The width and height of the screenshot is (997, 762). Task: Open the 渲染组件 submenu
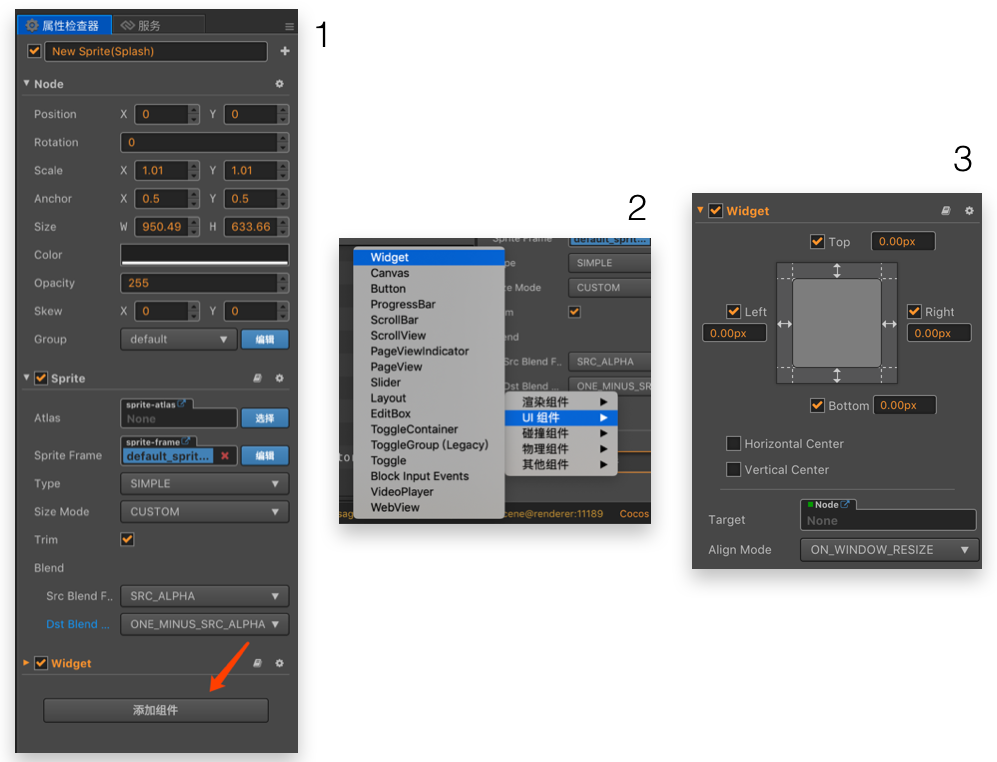coord(561,402)
